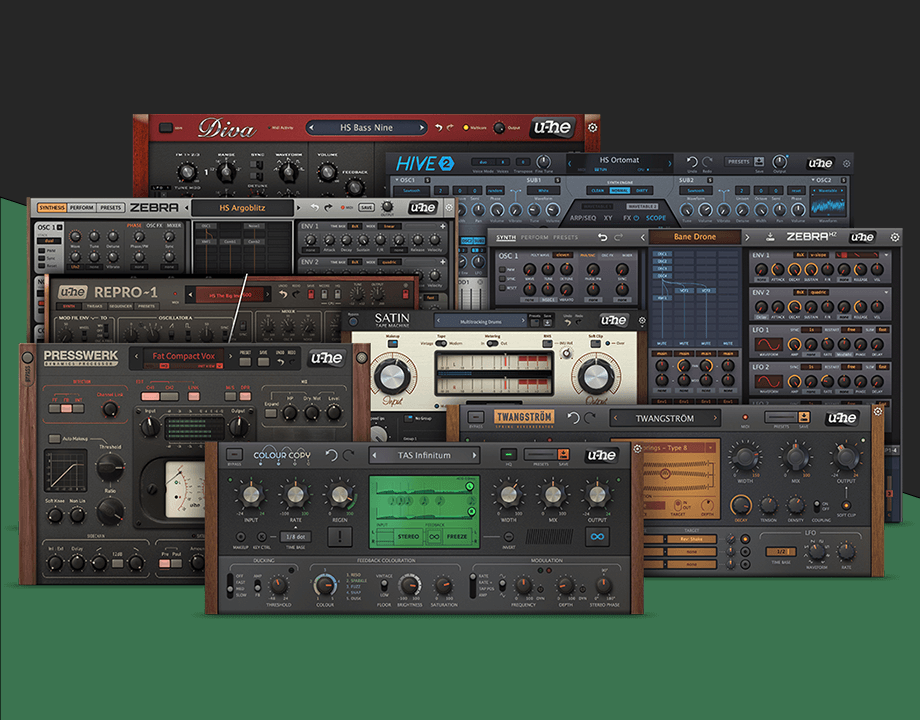Select the CLEAN synth engine in Hive 2
920x720 pixels.
click(597, 190)
